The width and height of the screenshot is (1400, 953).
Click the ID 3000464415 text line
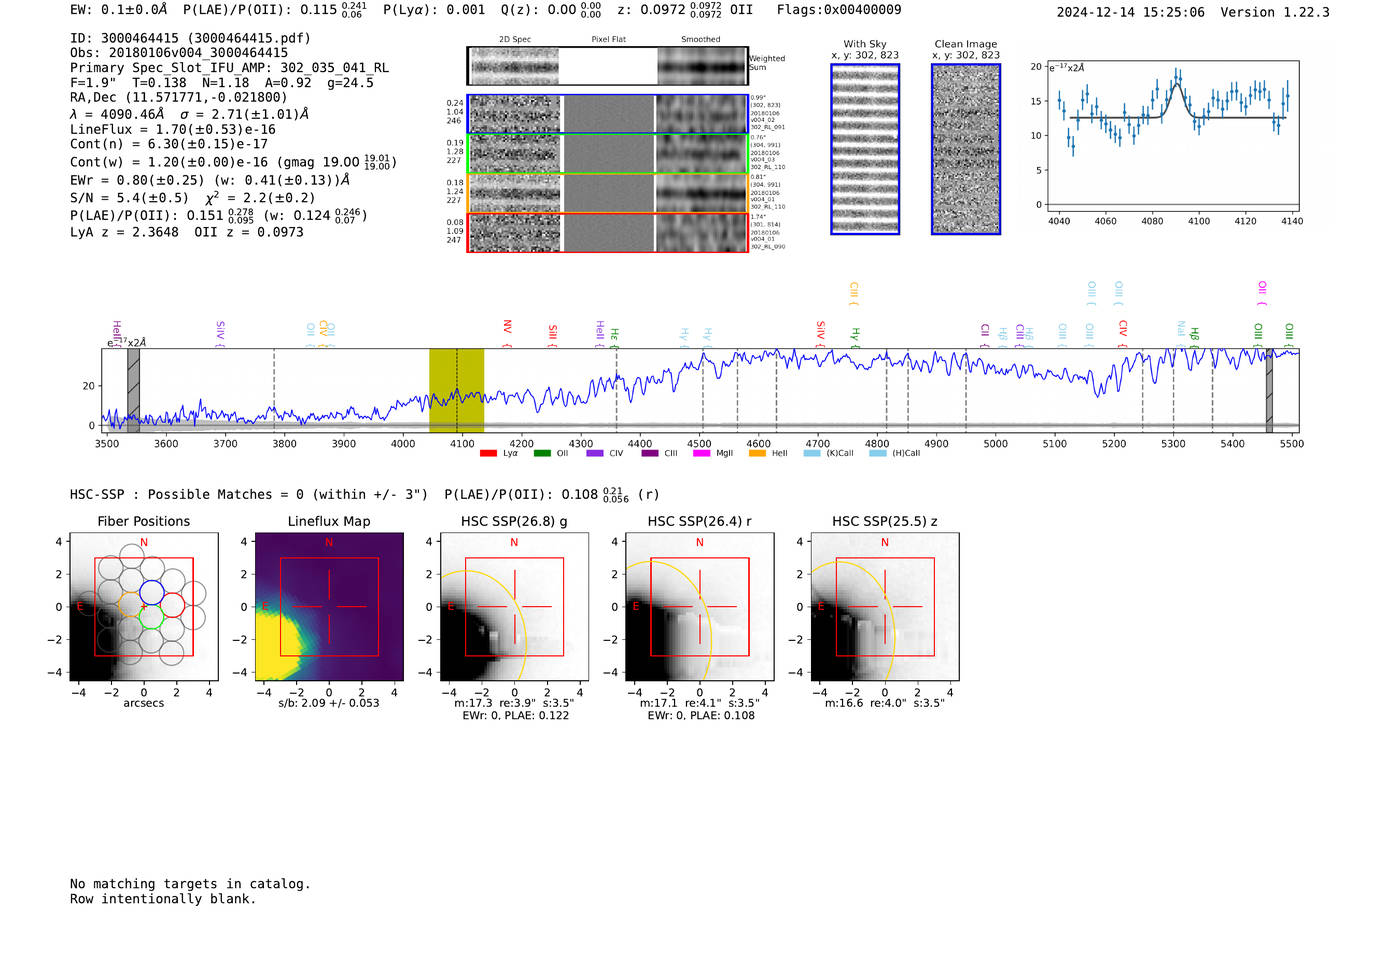coord(190,38)
